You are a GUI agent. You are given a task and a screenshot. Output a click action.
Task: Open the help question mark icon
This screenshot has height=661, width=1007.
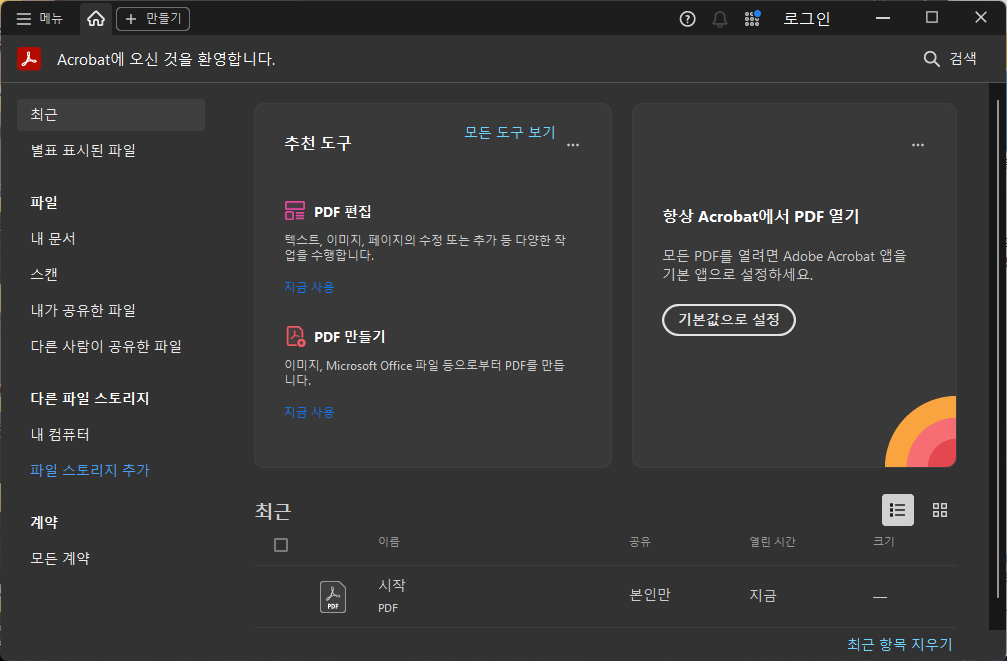[x=687, y=17]
